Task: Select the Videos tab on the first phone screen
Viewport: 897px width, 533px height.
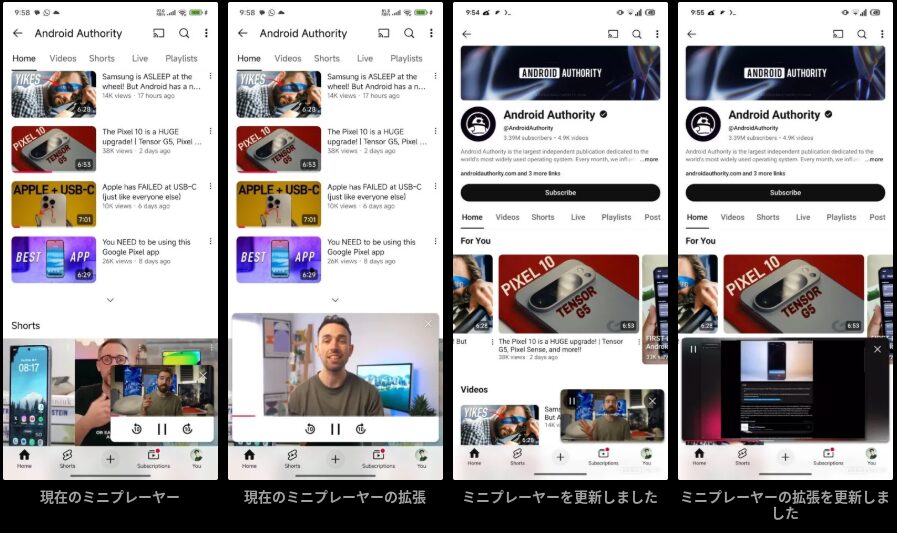Action: [x=63, y=58]
